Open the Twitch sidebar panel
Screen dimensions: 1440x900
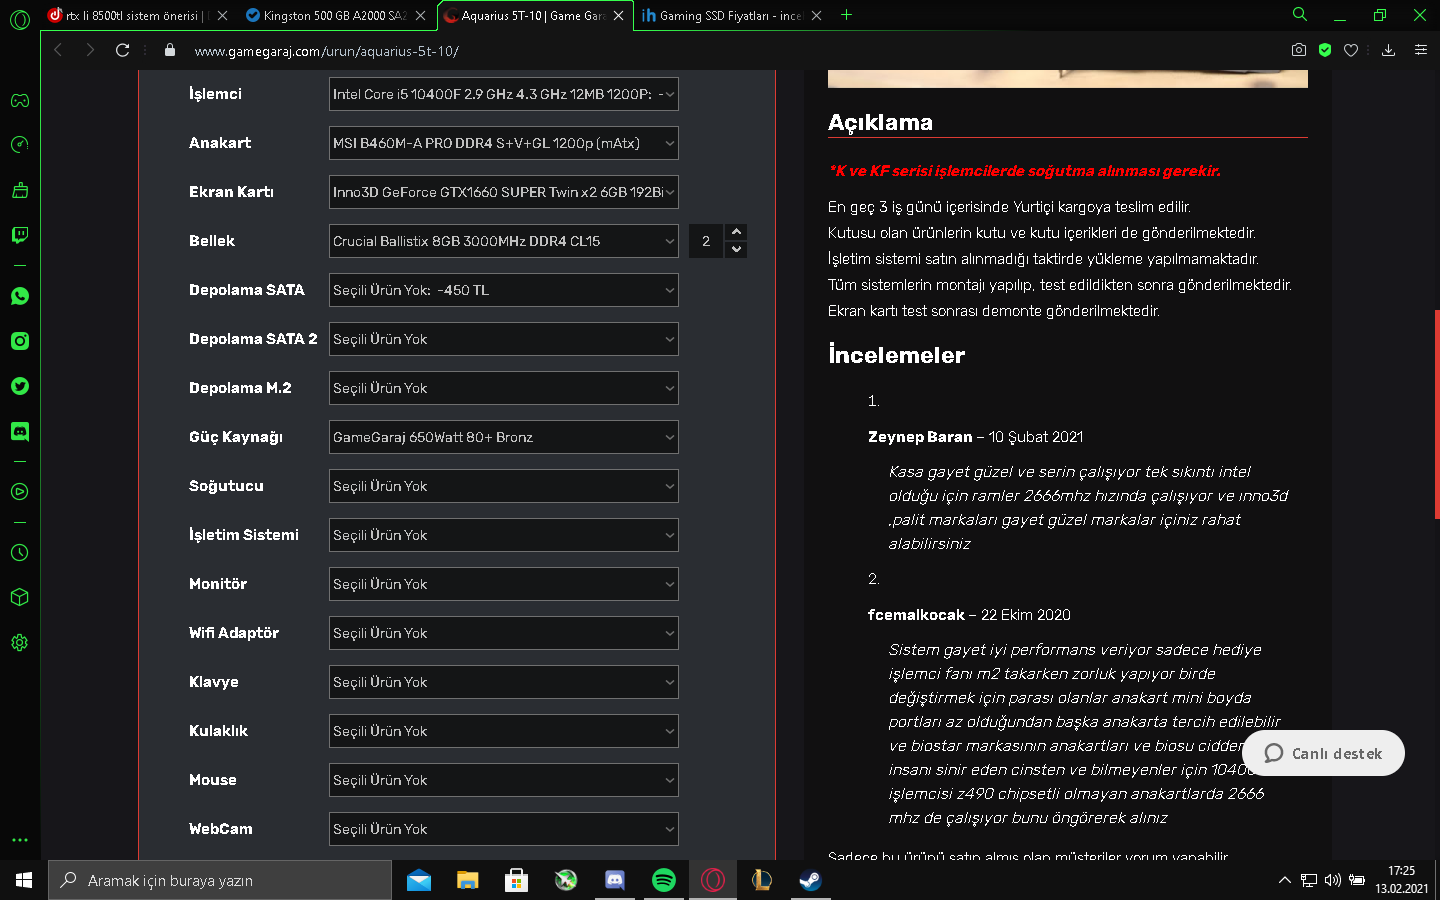pyautogui.click(x=20, y=235)
